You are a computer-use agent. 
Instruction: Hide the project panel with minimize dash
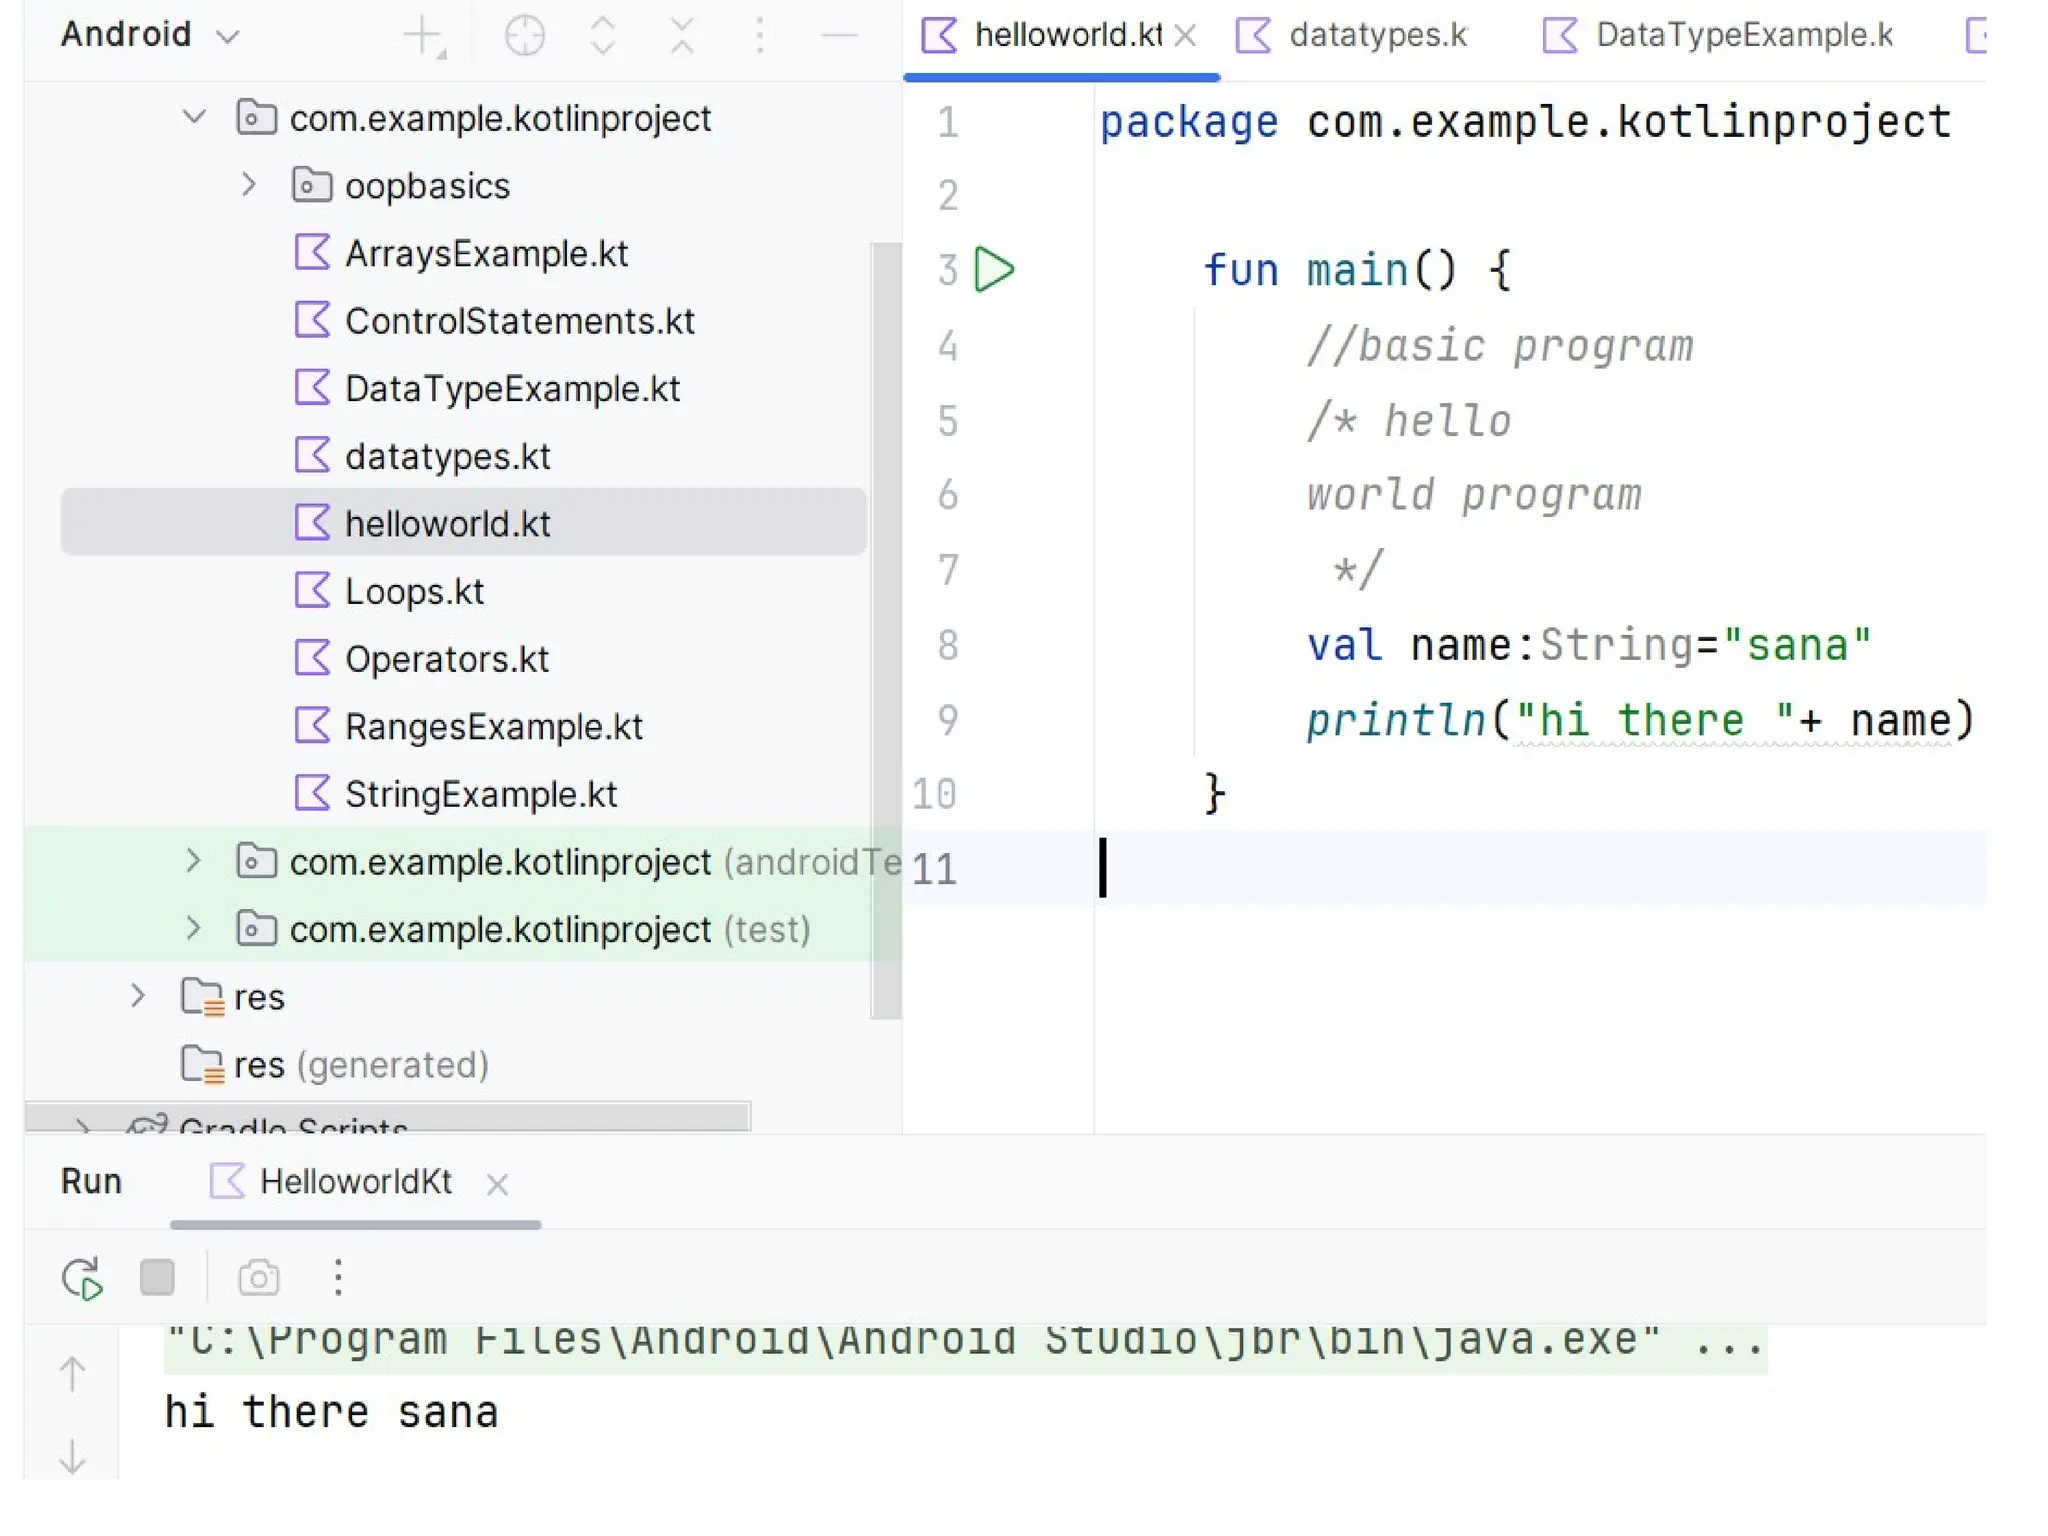(838, 37)
